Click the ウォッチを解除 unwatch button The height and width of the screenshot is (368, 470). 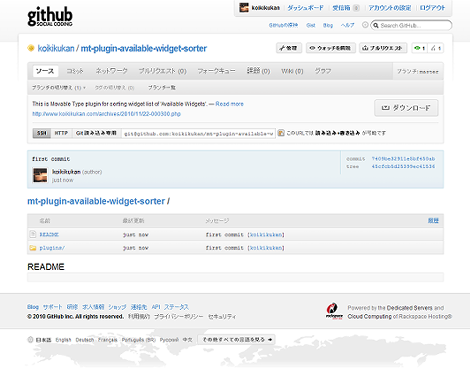pos(331,48)
